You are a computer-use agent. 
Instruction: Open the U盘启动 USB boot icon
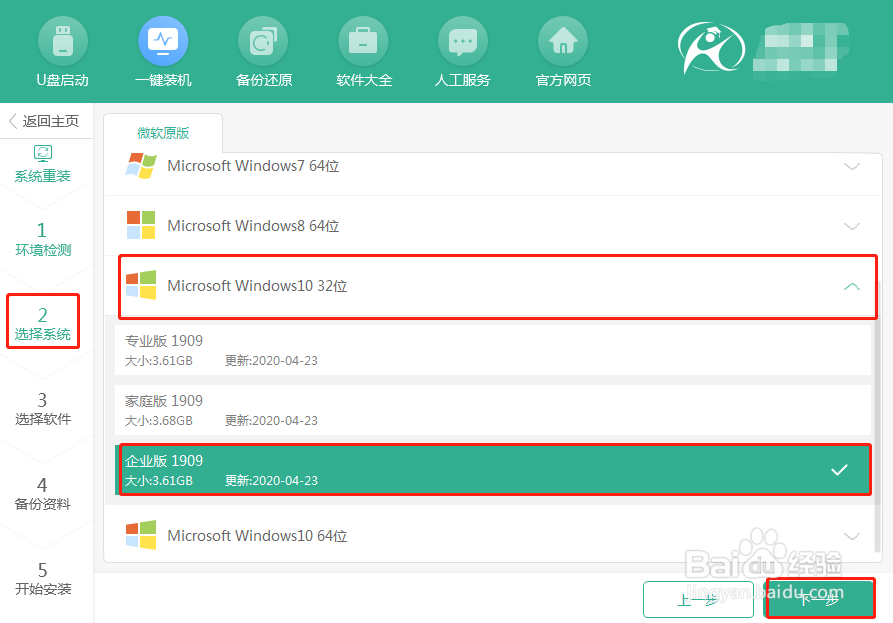(63, 42)
